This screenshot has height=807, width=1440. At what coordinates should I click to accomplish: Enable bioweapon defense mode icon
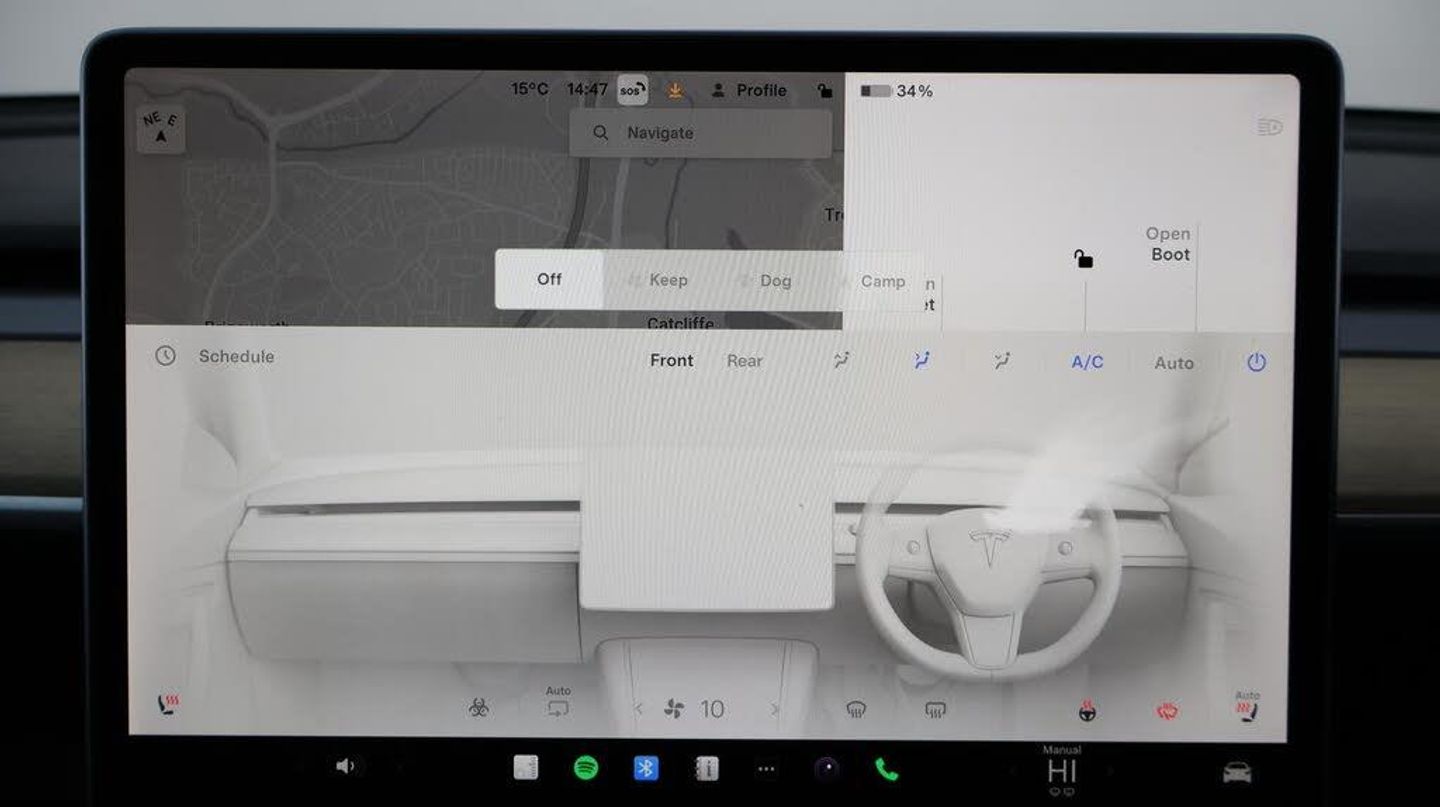coord(479,709)
